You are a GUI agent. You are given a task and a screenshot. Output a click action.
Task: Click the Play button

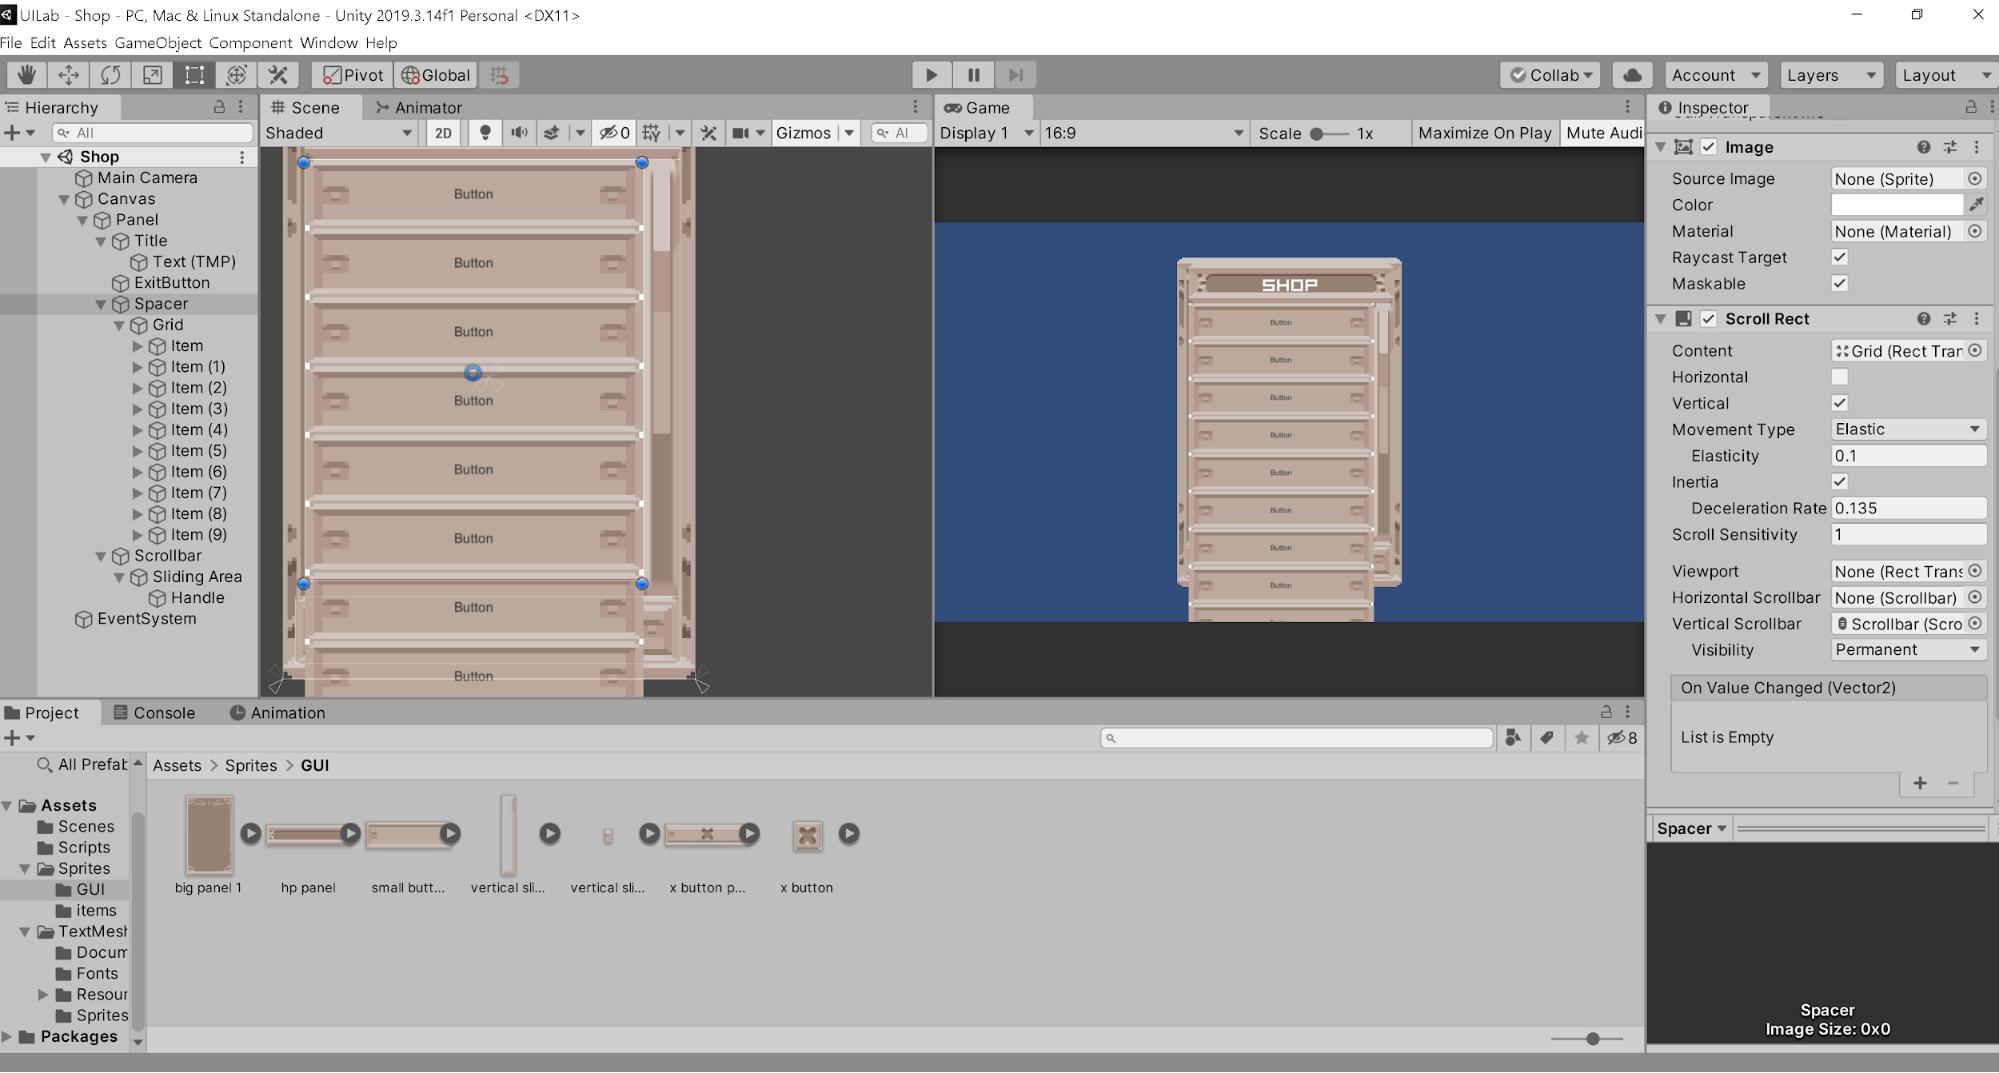point(931,75)
